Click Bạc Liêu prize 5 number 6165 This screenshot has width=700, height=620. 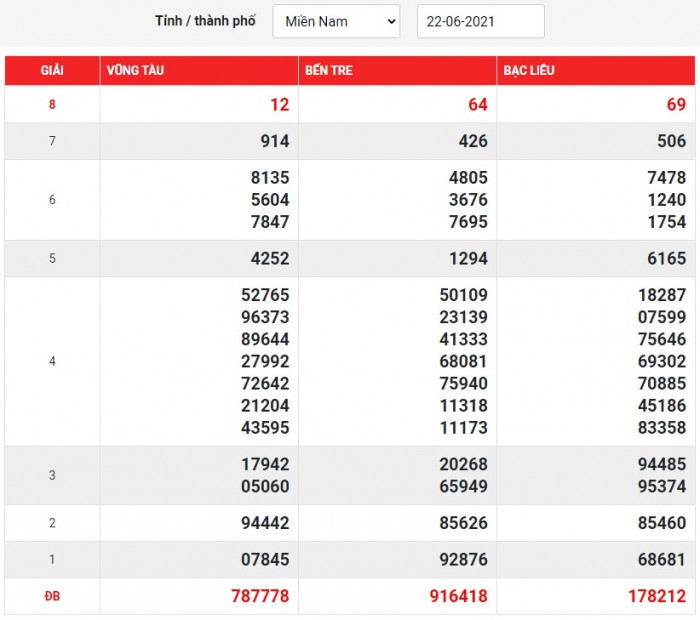point(666,258)
